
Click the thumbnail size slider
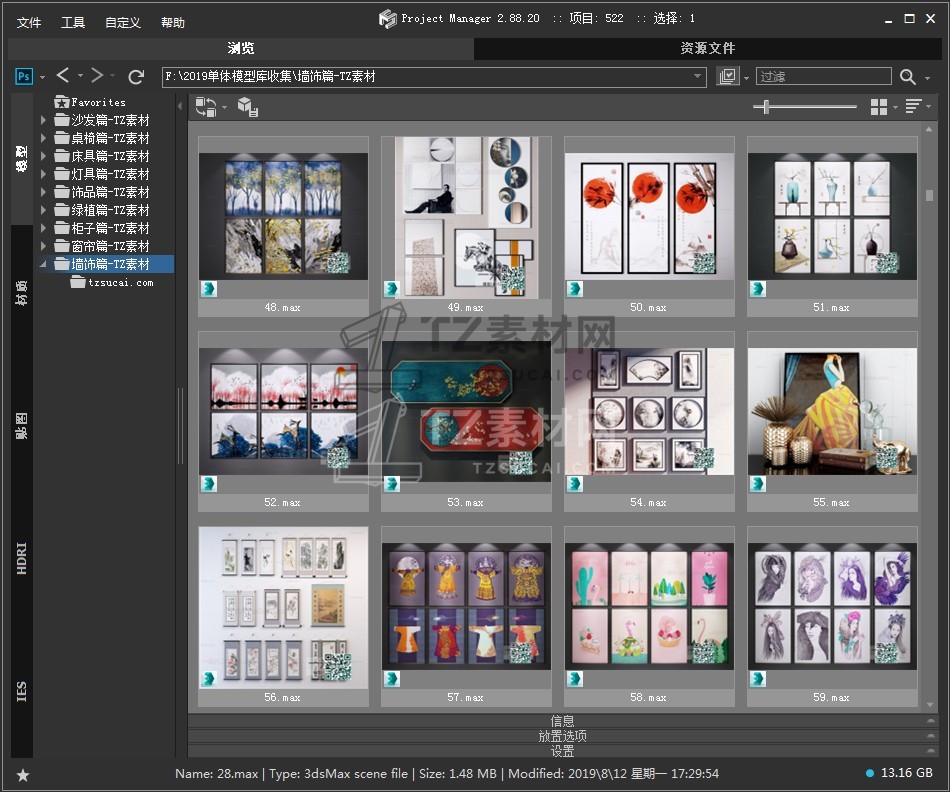(x=767, y=107)
